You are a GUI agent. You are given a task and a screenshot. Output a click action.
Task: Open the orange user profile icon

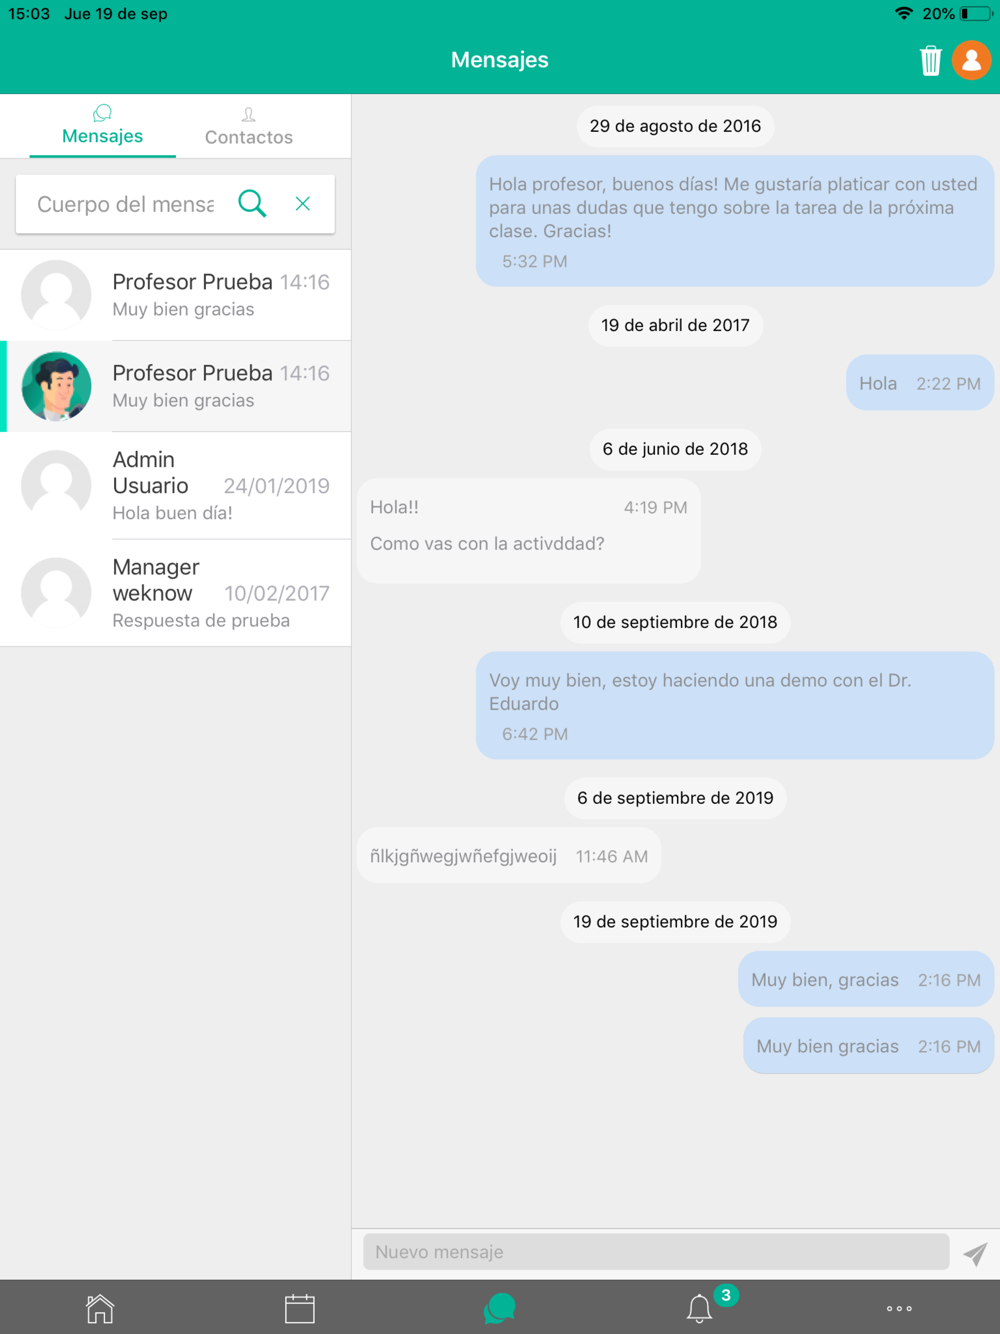(x=971, y=60)
